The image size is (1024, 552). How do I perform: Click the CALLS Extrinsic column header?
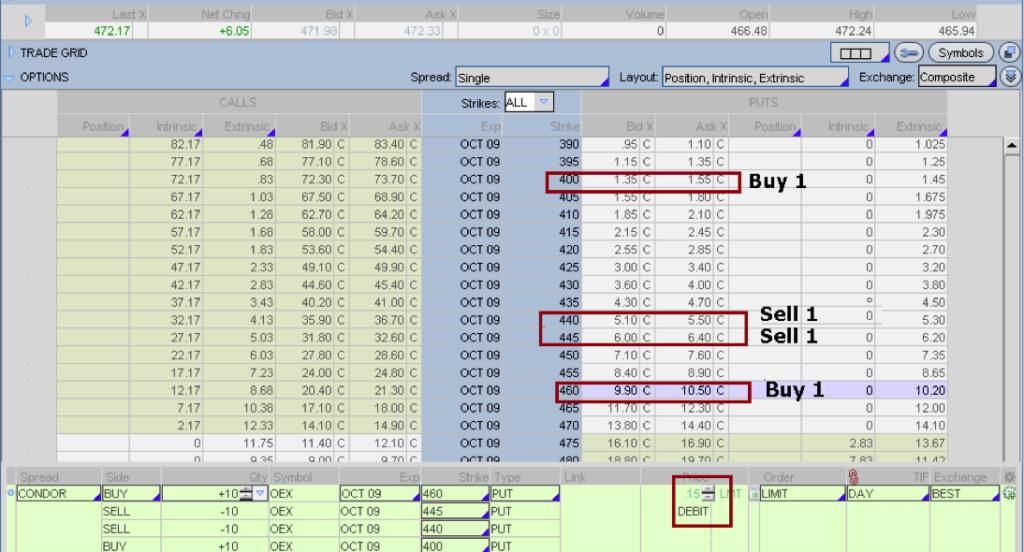click(240, 126)
